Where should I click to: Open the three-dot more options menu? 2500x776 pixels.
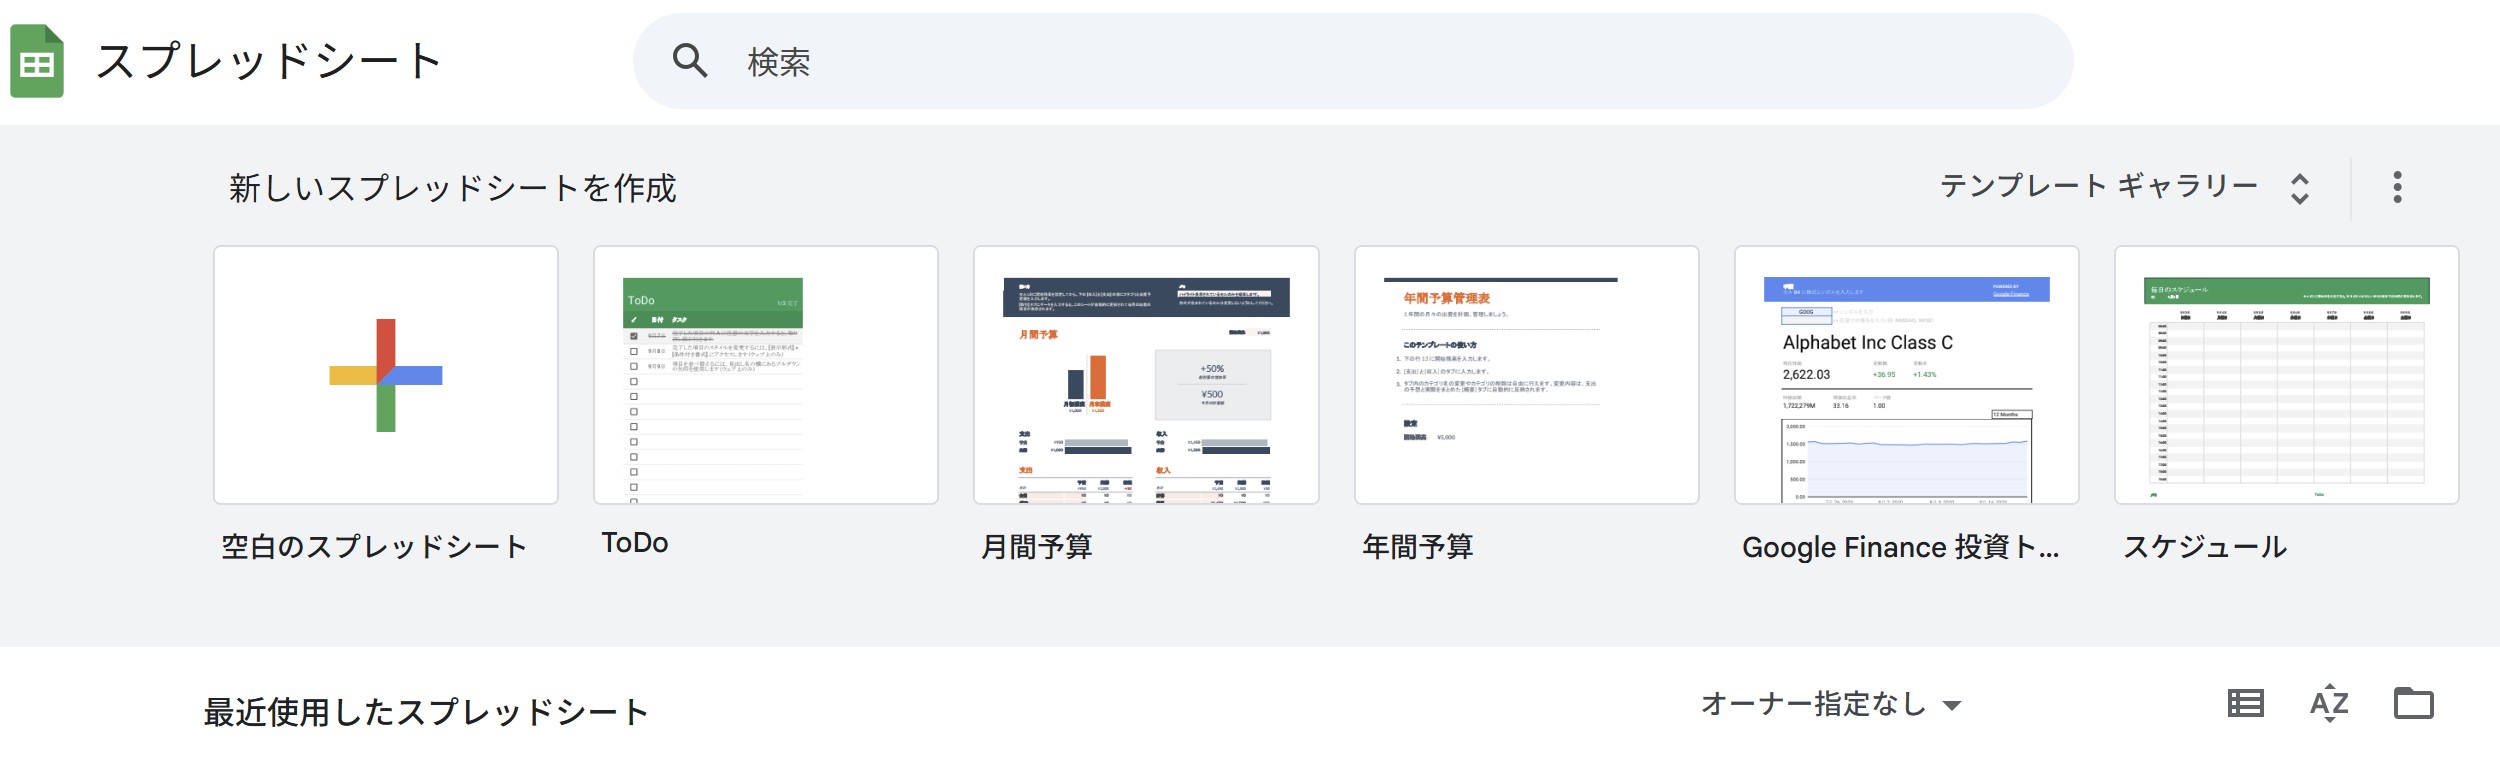pos(2397,187)
